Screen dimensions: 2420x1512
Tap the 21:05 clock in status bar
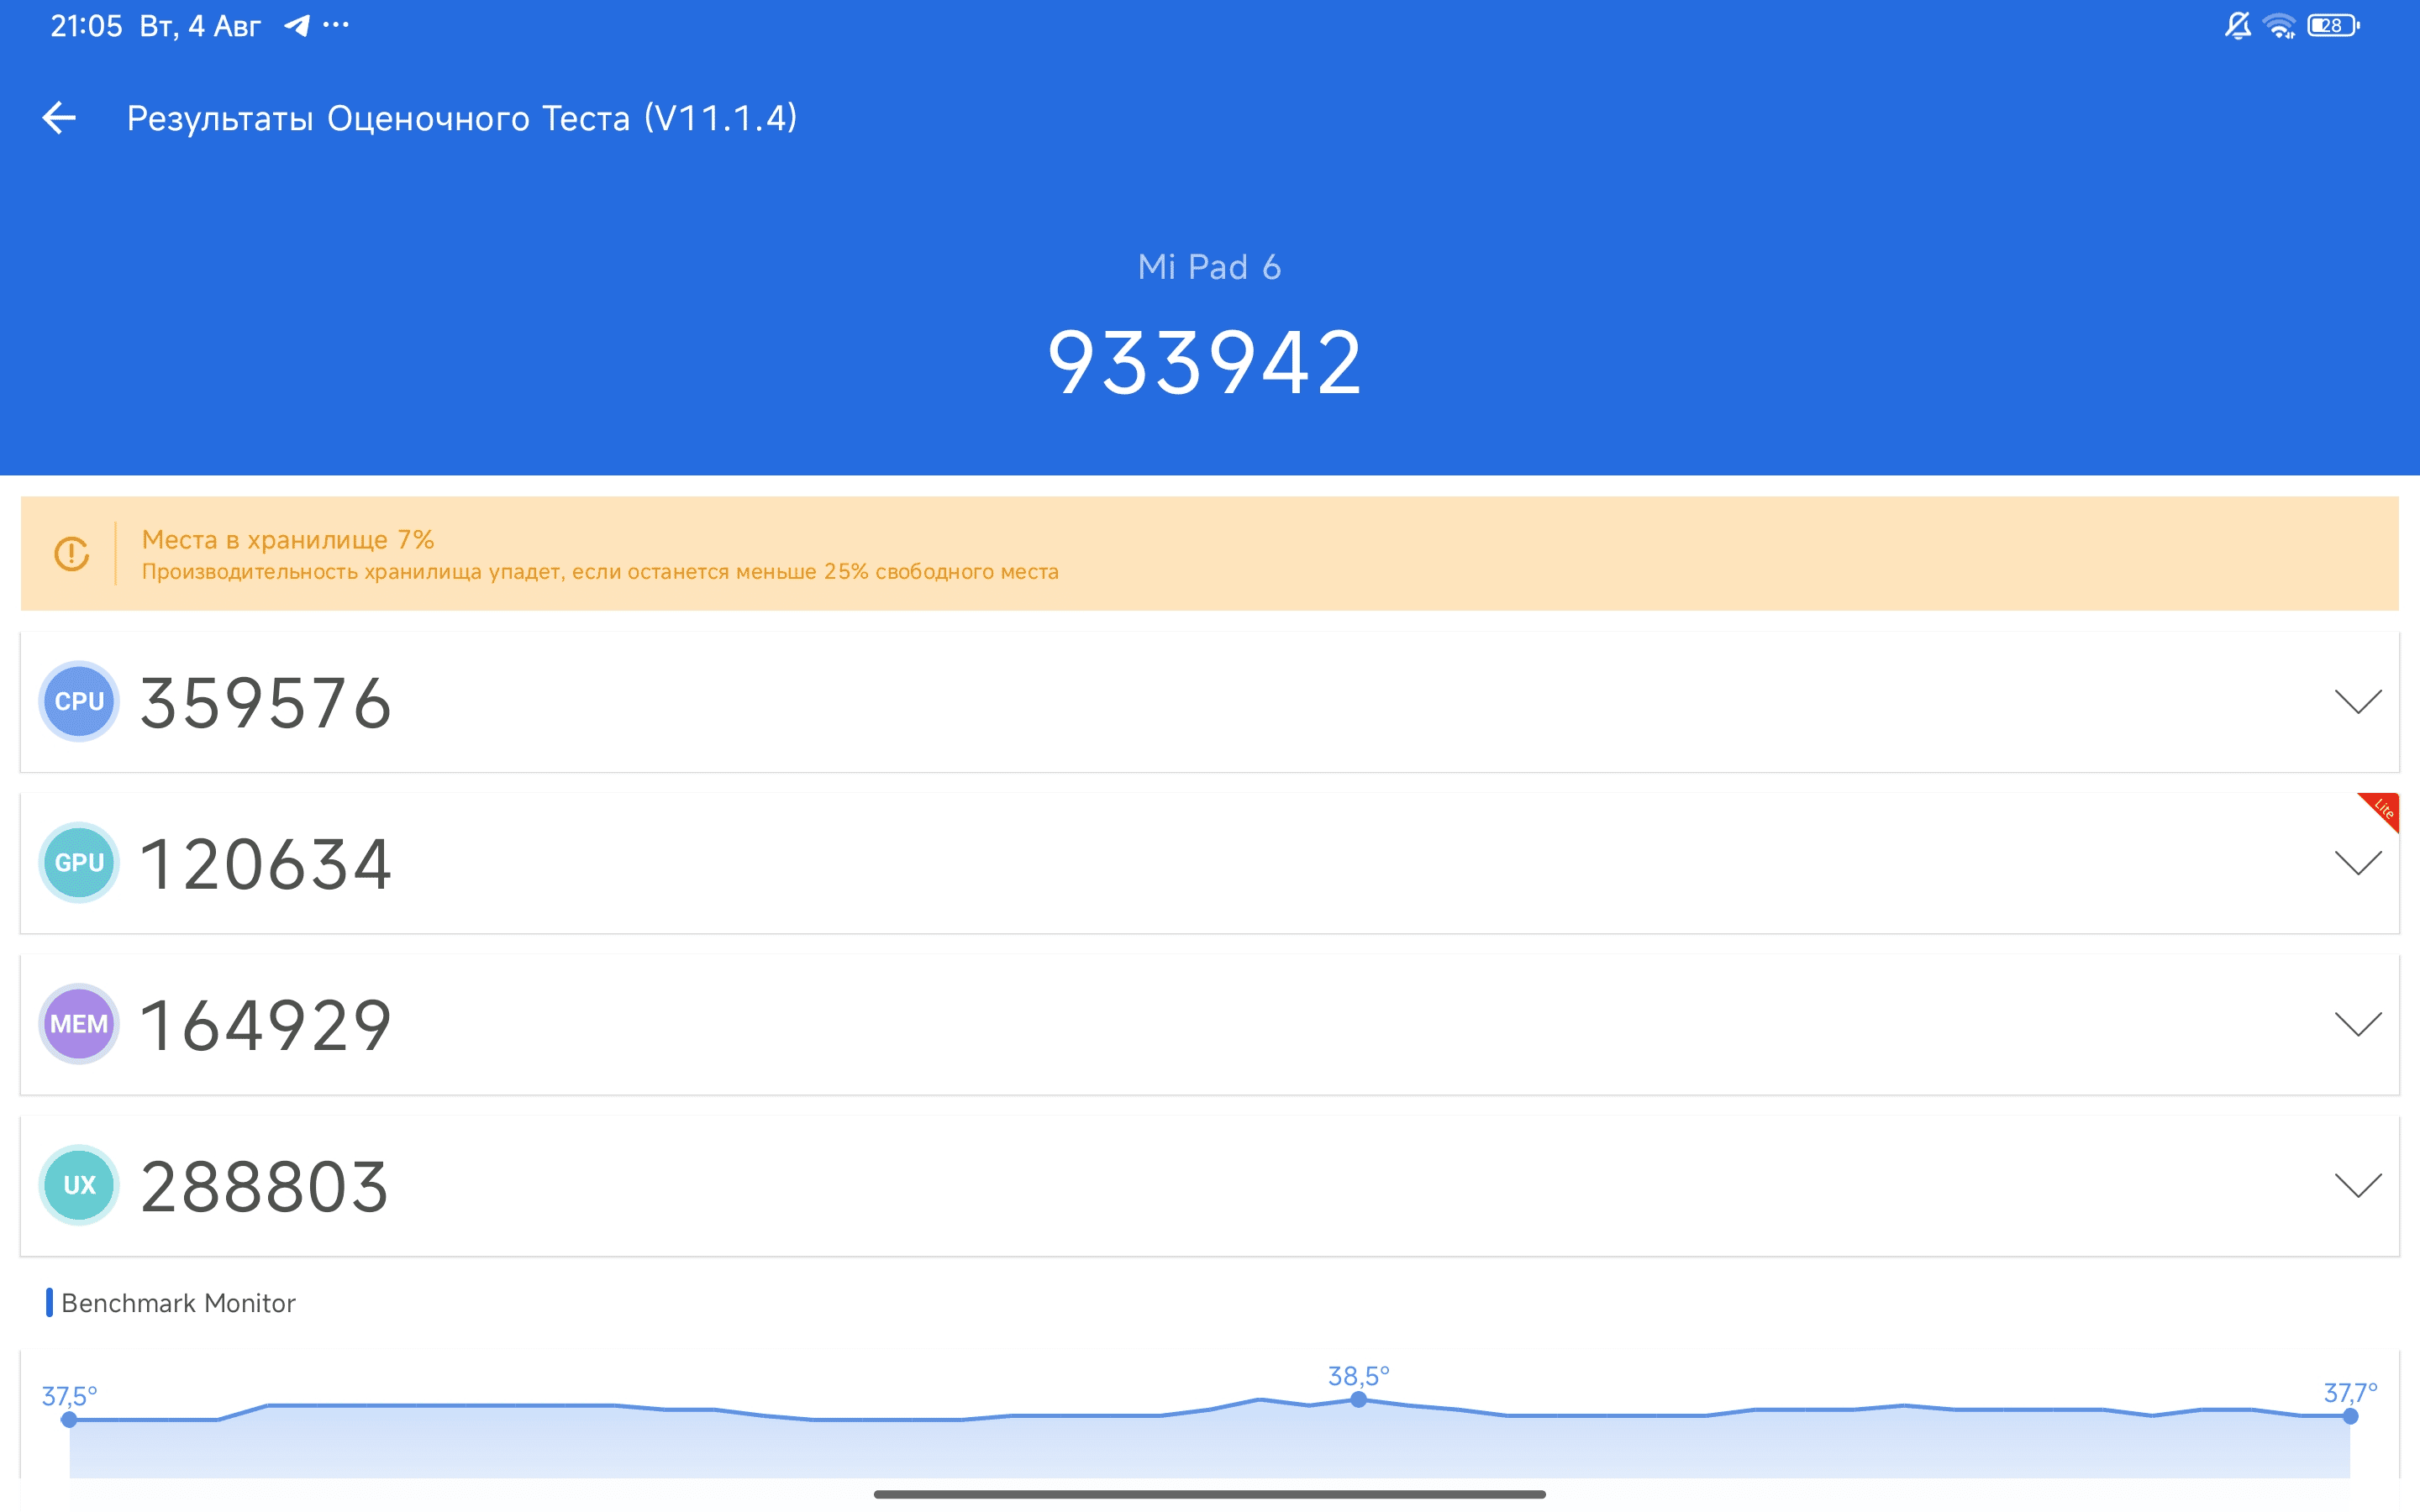coord(86,26)
